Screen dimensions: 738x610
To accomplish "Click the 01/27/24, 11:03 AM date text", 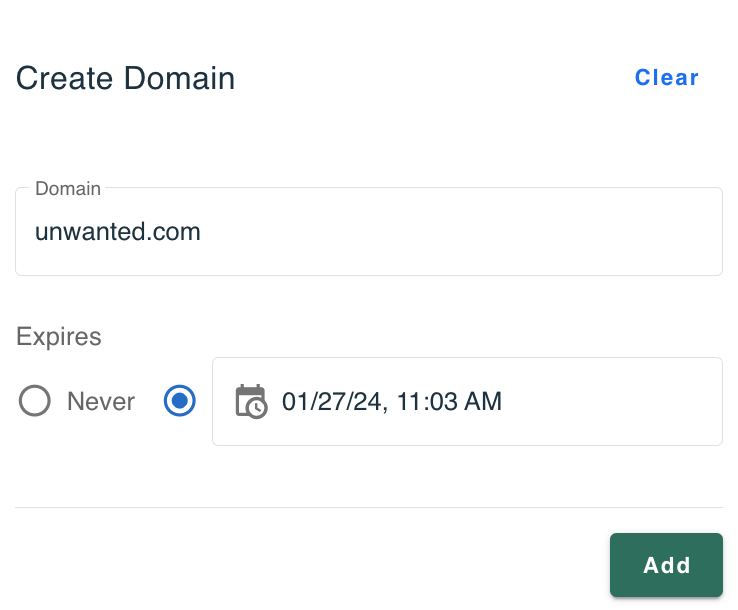I will click(x=392, y=401).
